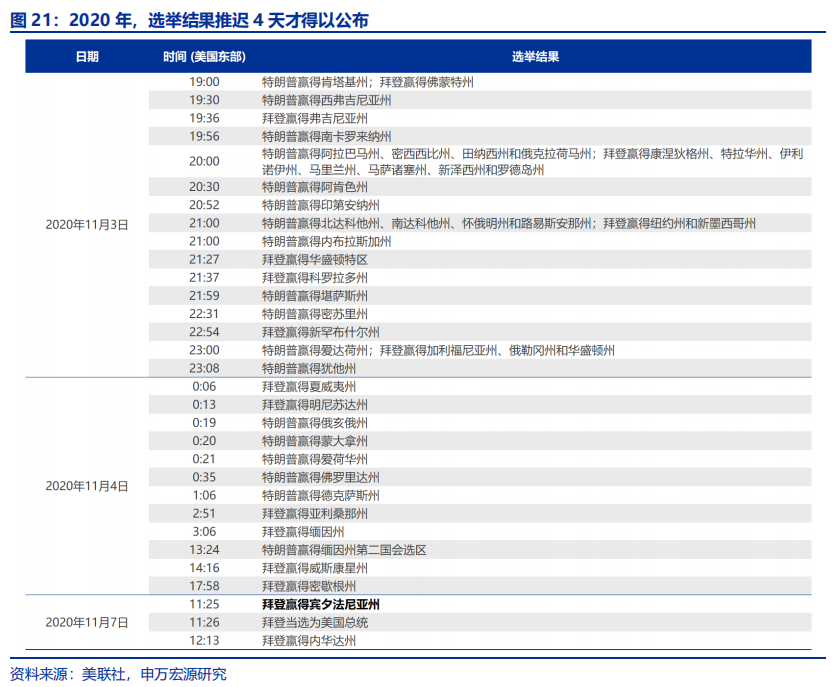The width and height of the screenshot is (835, 687).
Task: Select the 时间 (美国东部) column header
Action: point(204,56)
